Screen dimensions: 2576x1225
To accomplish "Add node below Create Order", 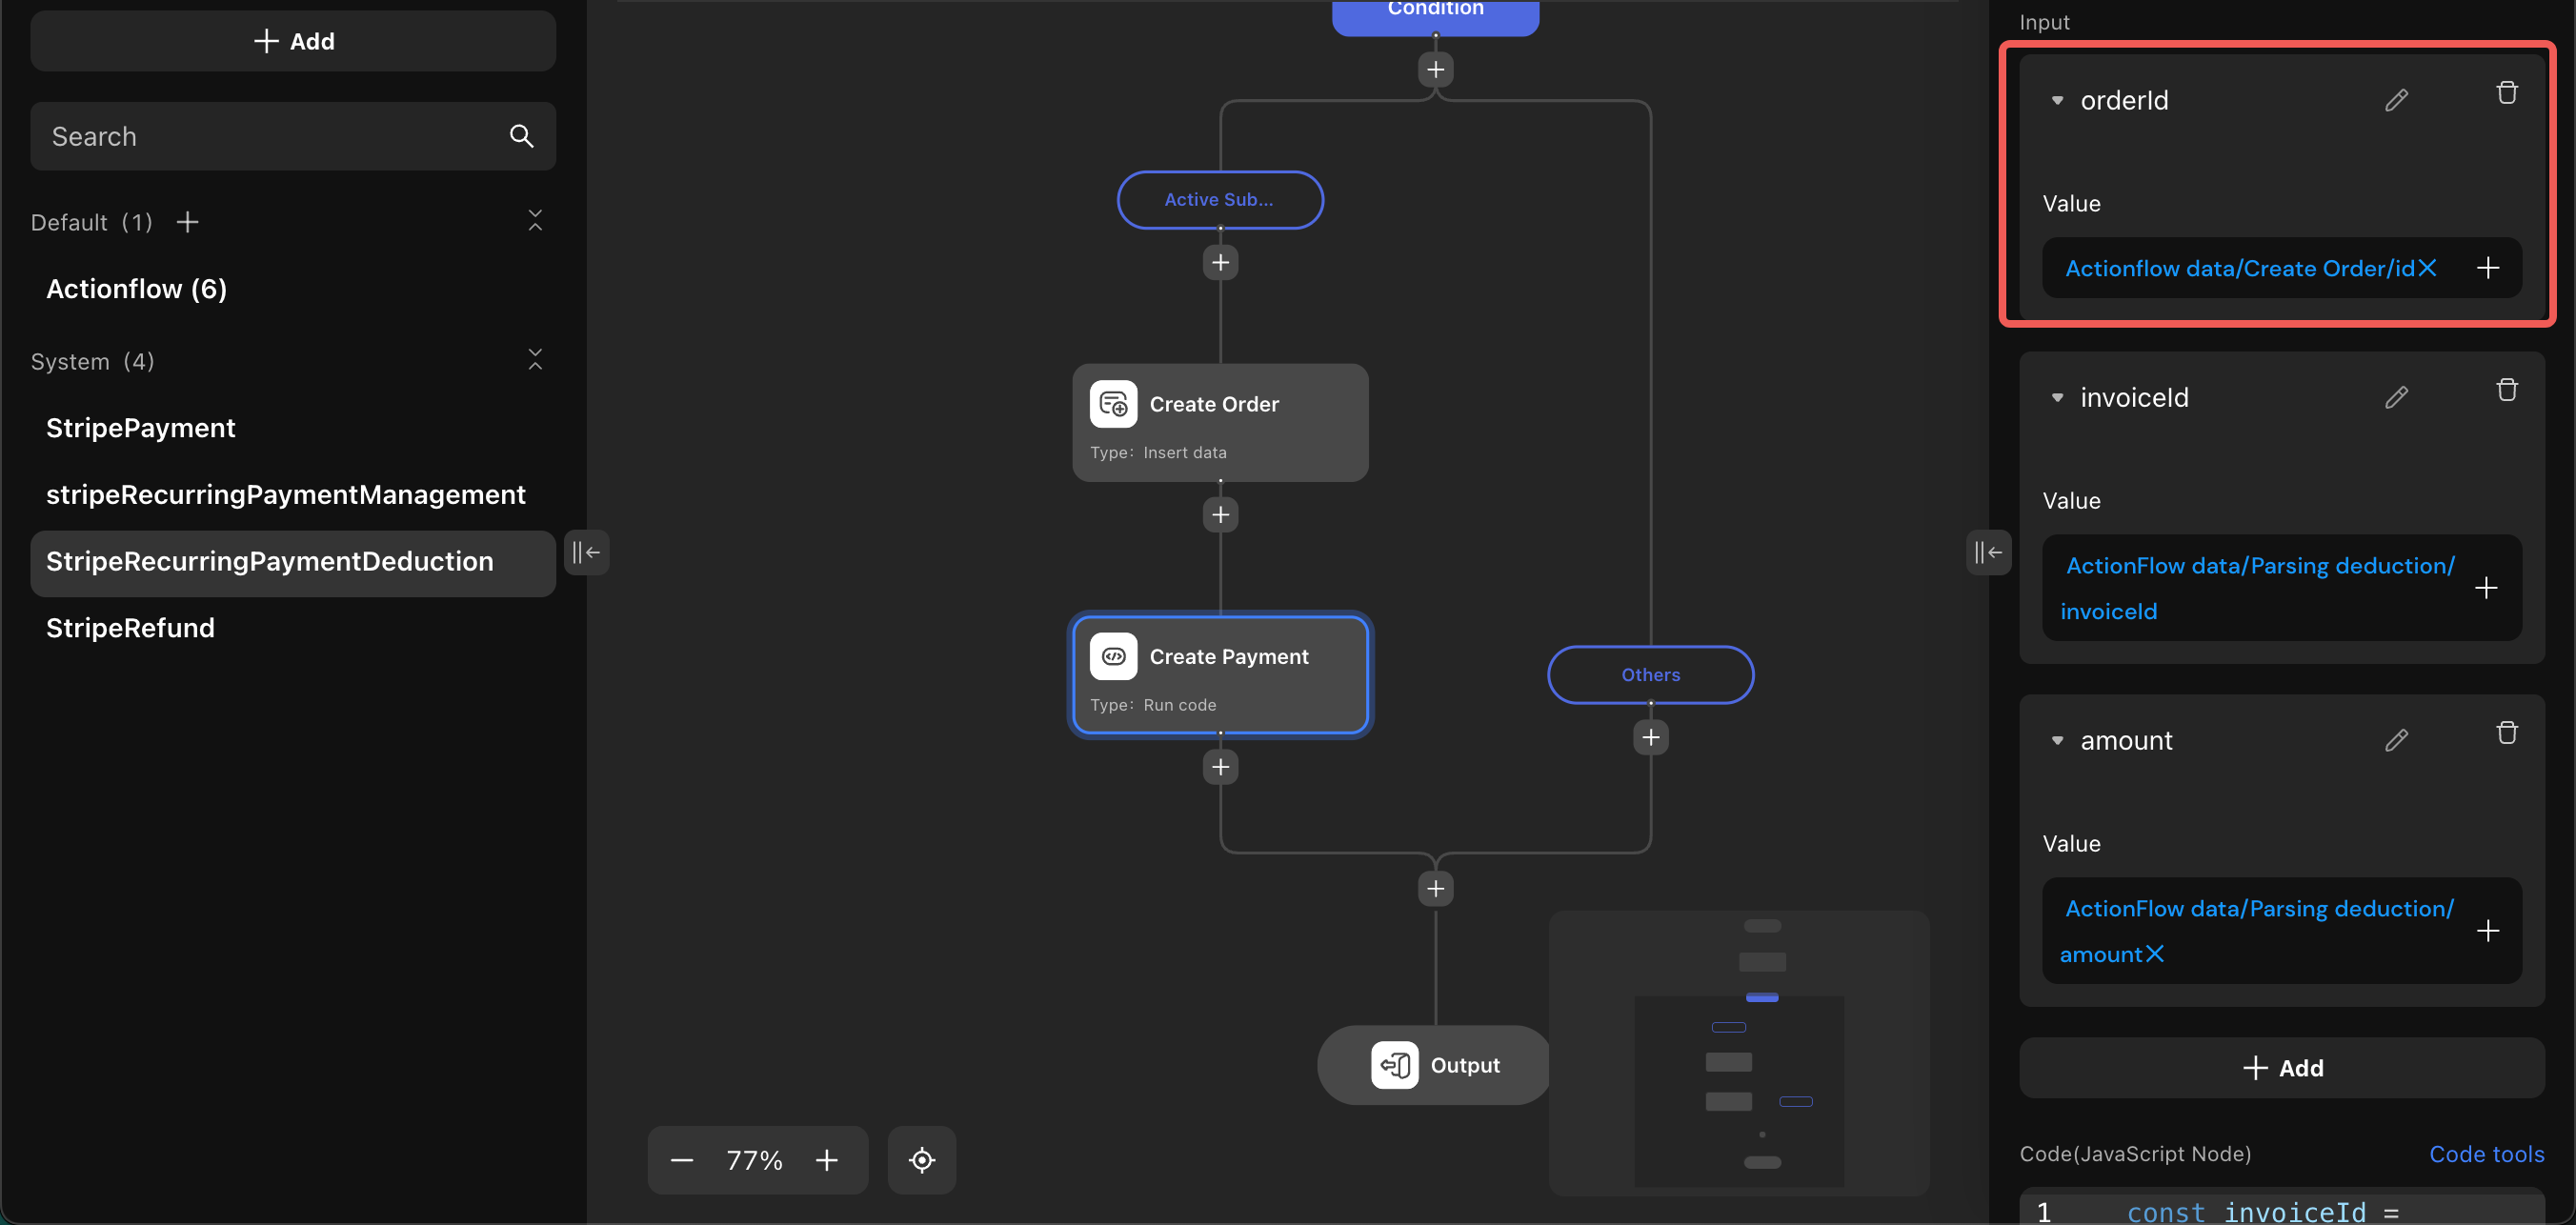I will (x=1220, y=515).
